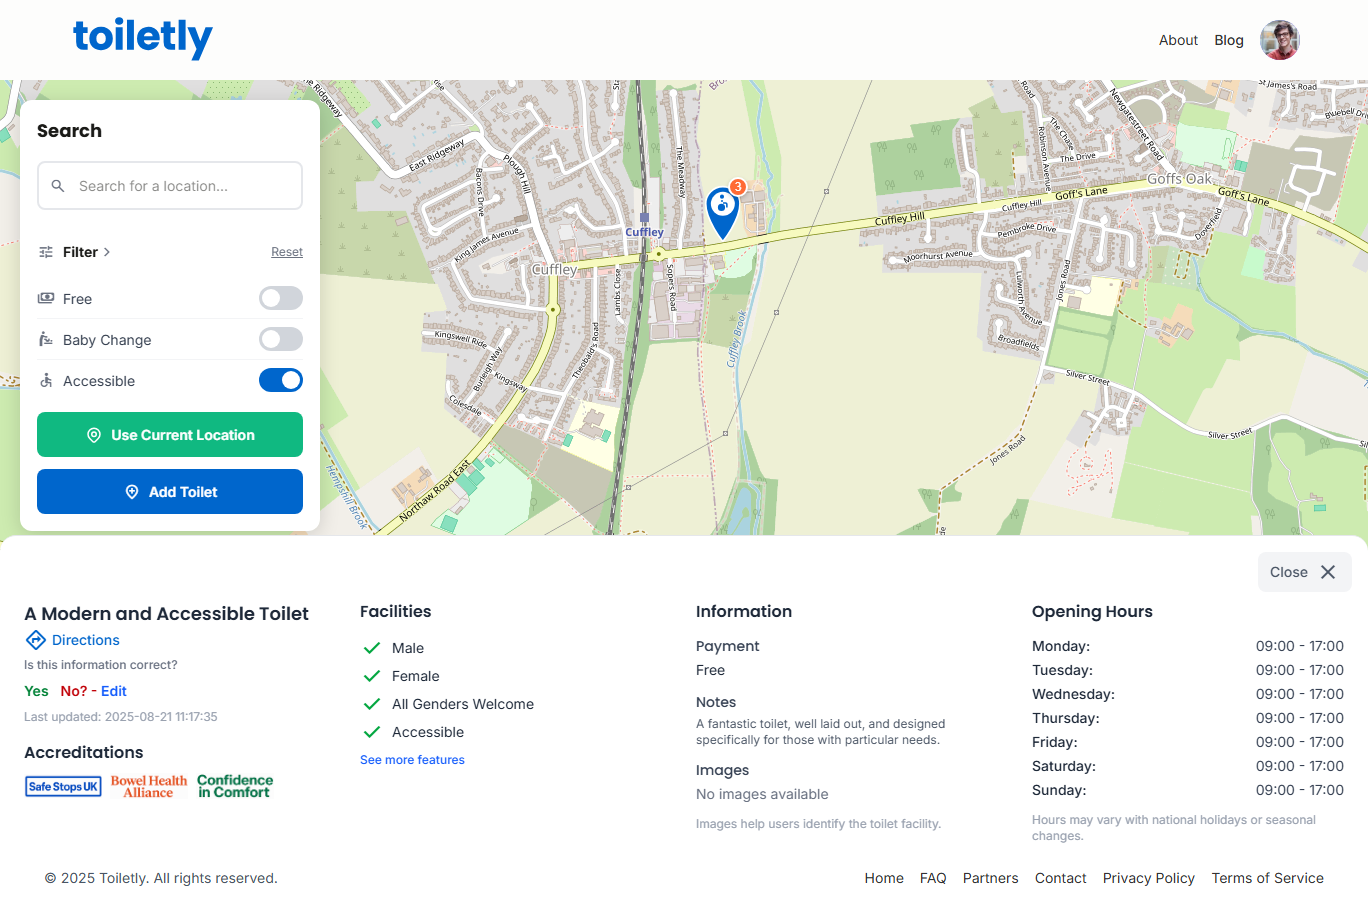Open the Privacy Policy link
Image resolution: width=1368 pixels, height=912 pixels.
click(x=1149, y=878)
